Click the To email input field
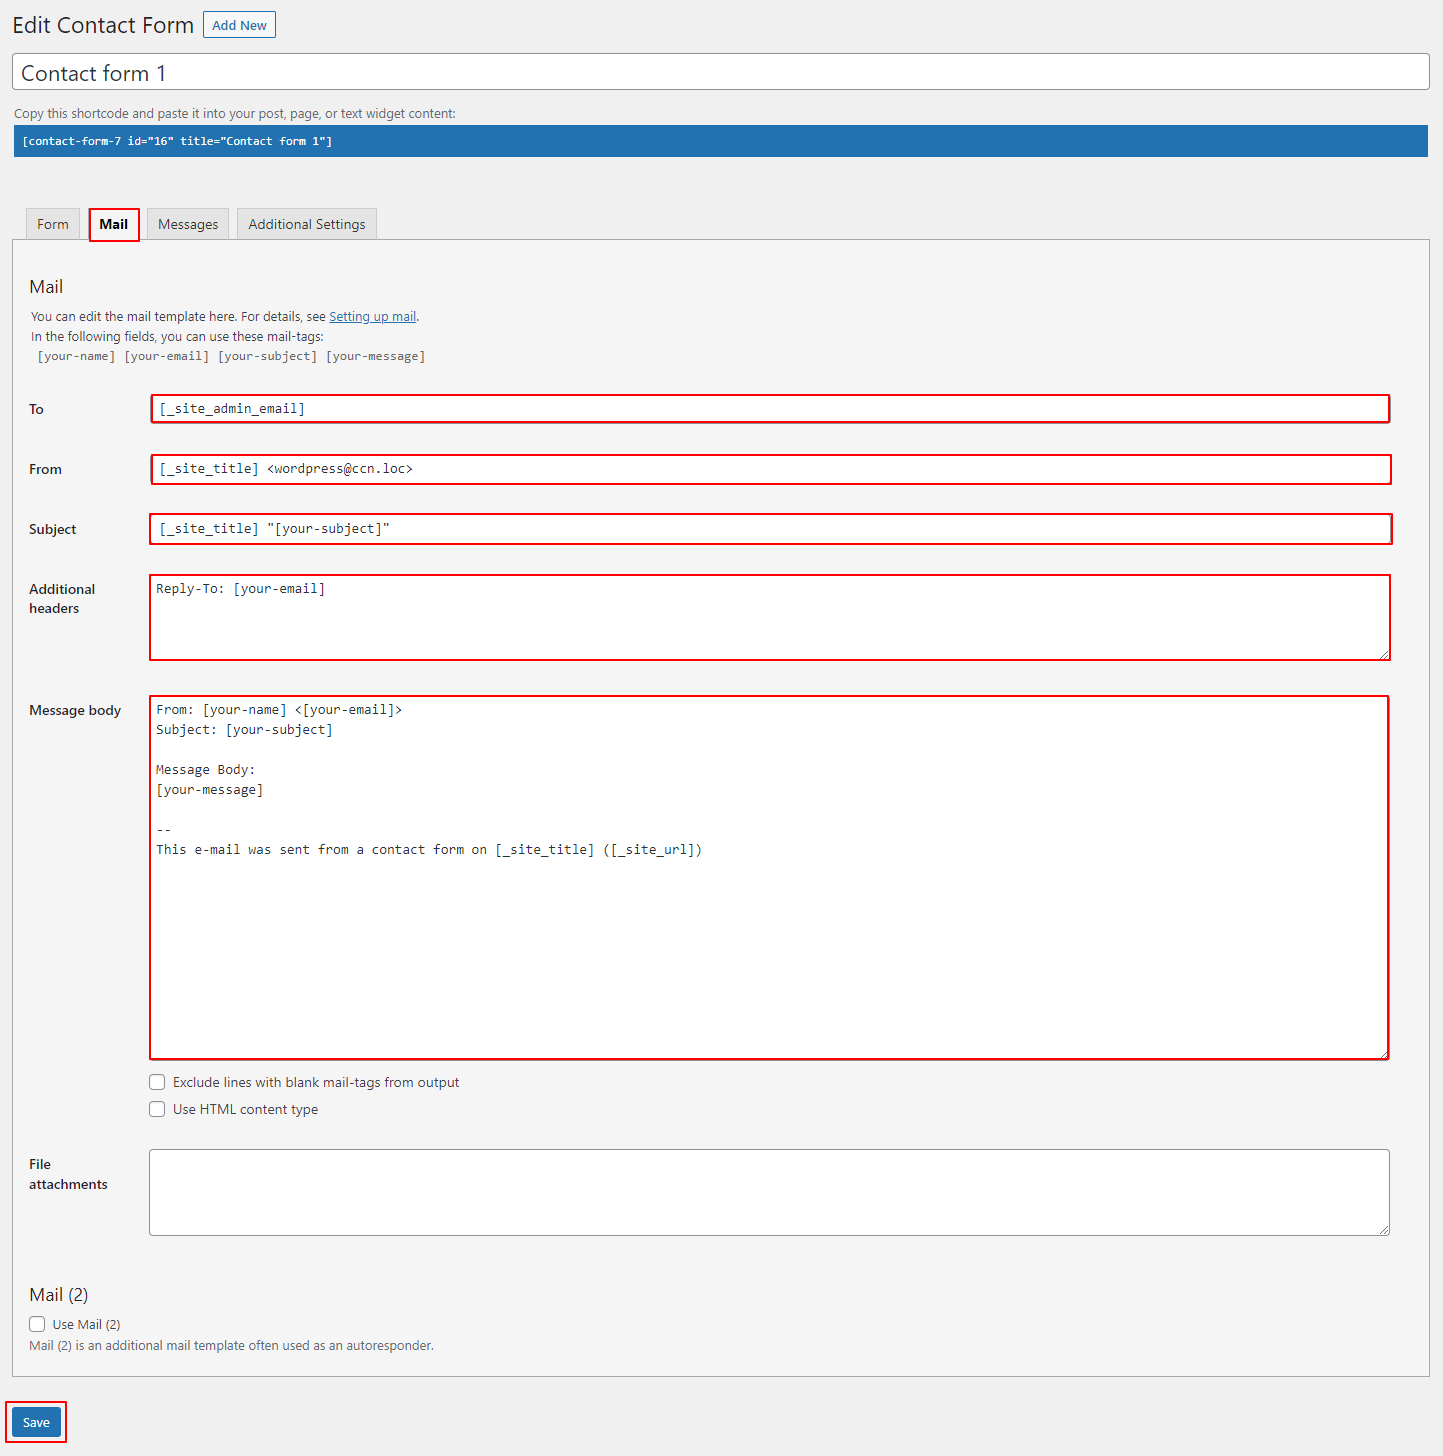The height and width of the screenshot is (1456, 1443). 769,409
